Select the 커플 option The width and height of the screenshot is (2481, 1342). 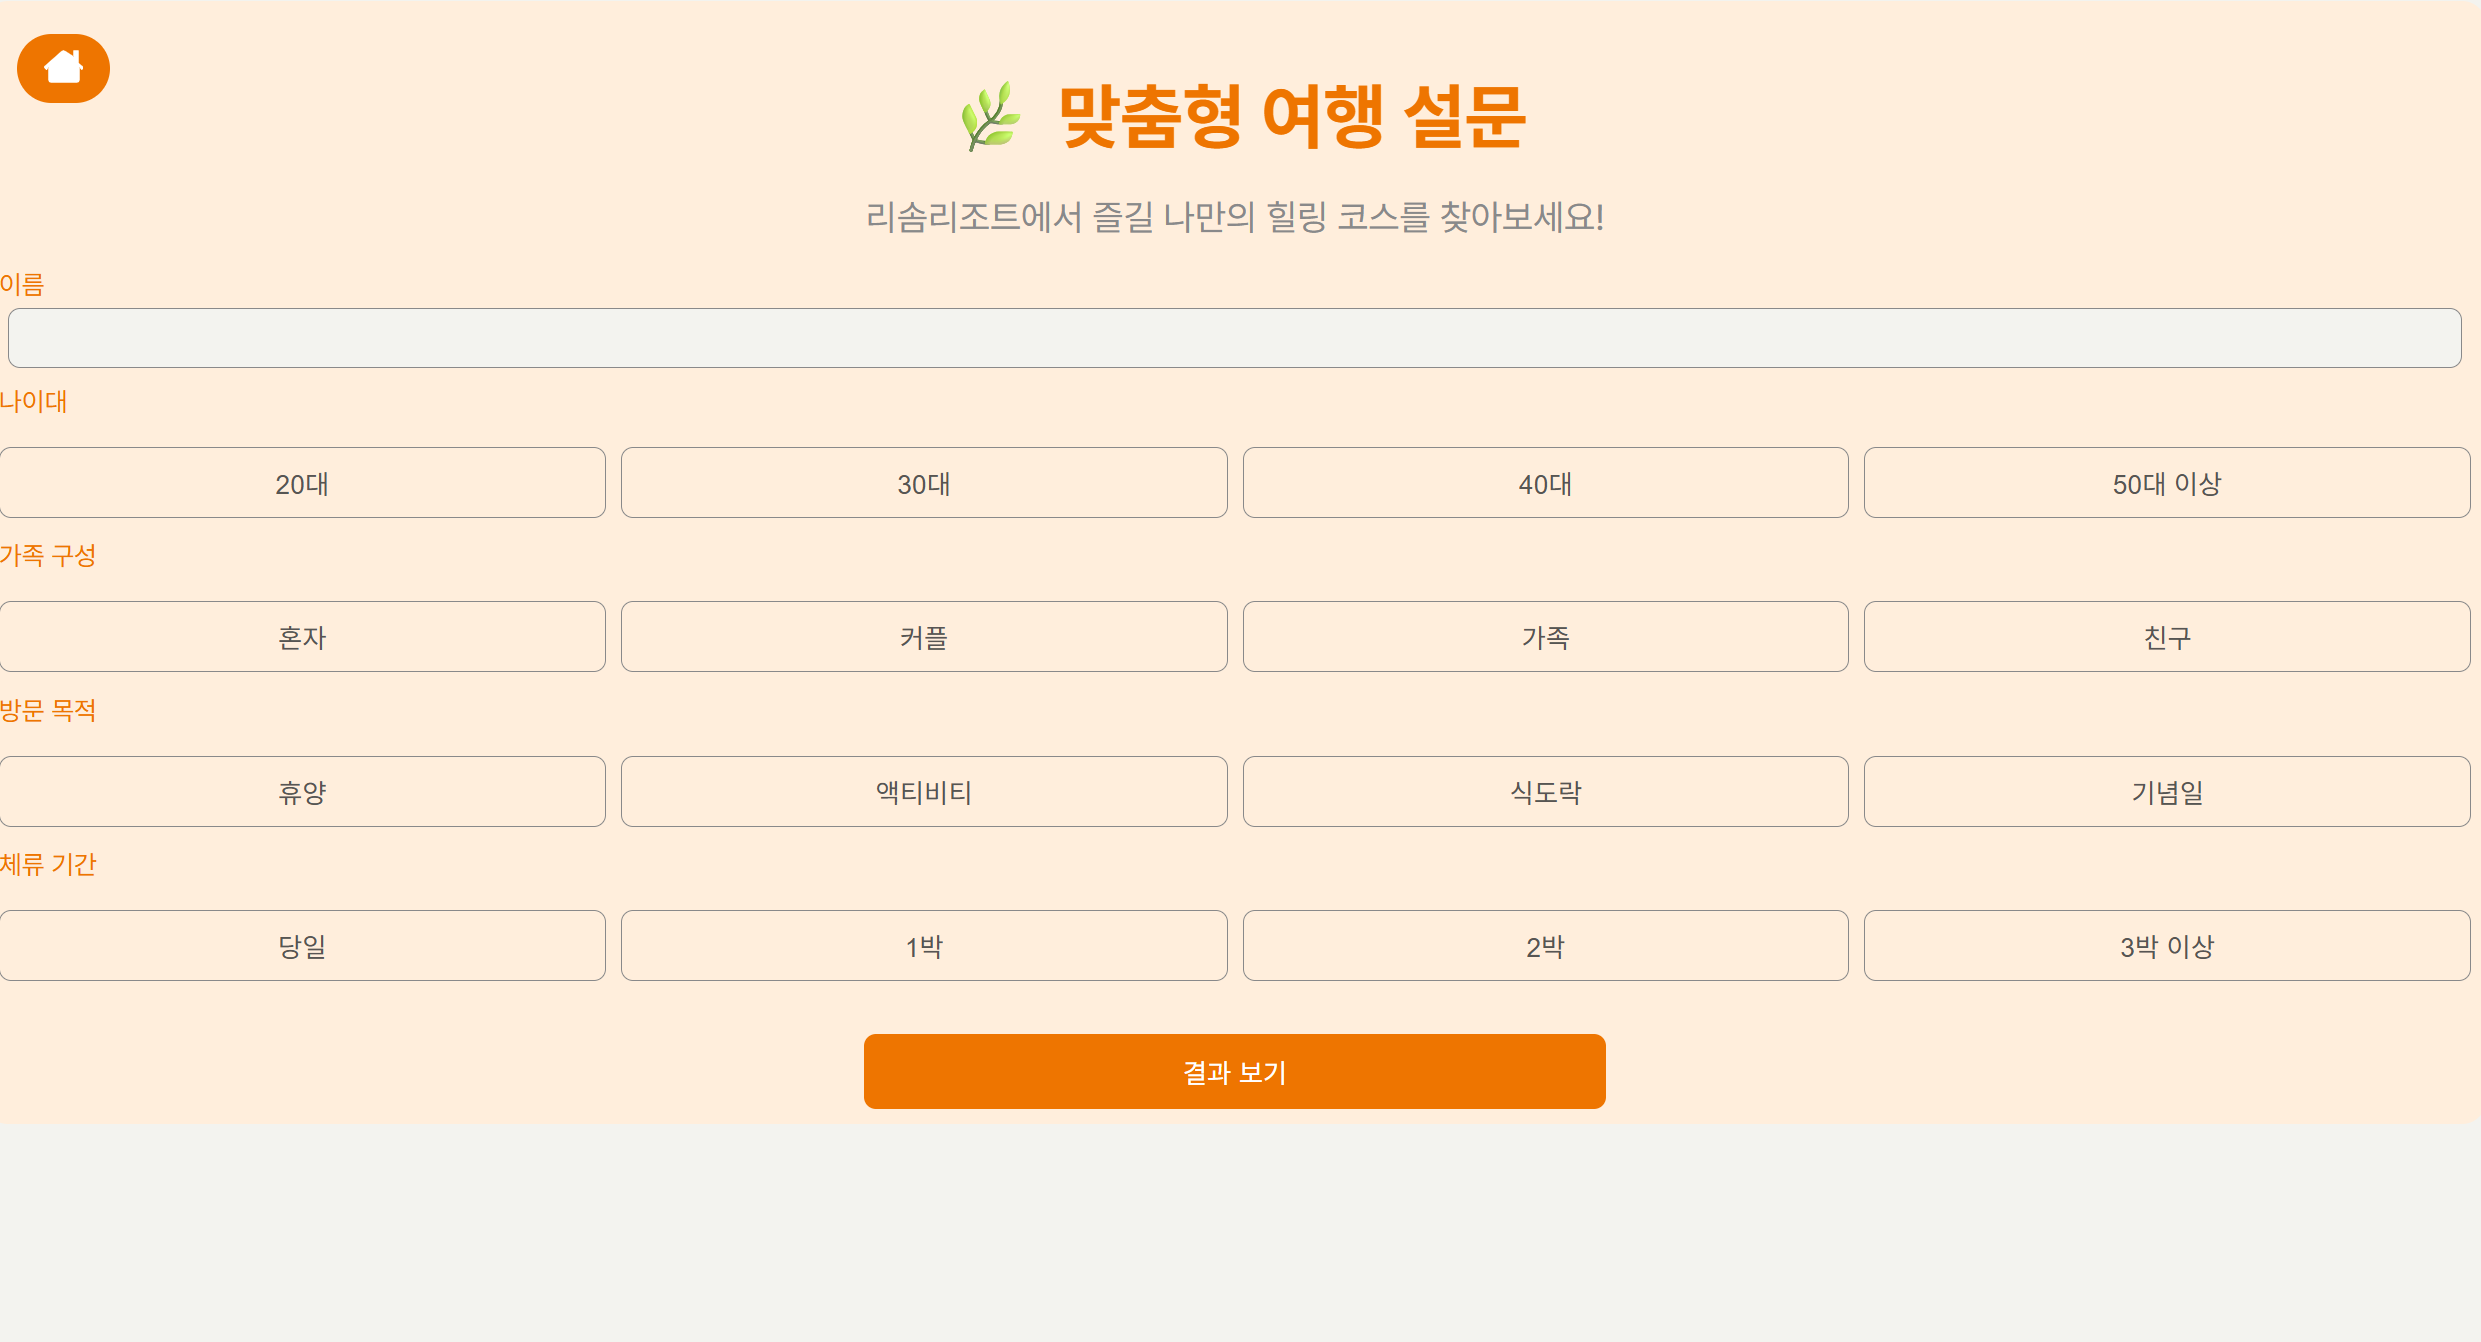click(x=924, y=637)
